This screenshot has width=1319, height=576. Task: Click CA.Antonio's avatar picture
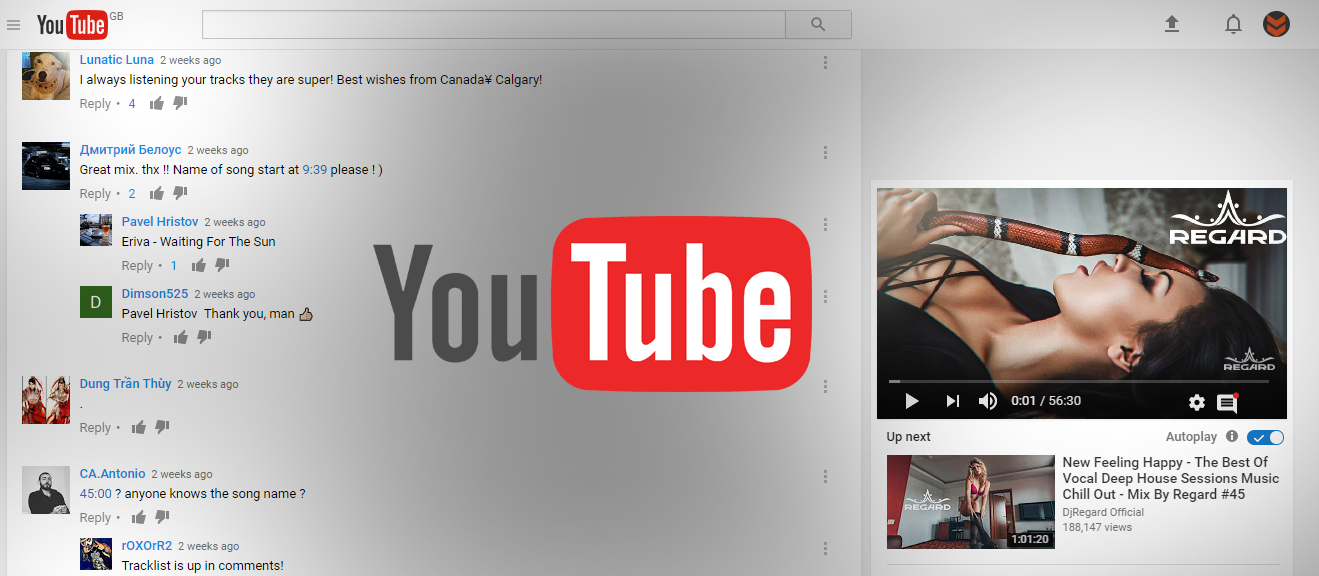46,490
